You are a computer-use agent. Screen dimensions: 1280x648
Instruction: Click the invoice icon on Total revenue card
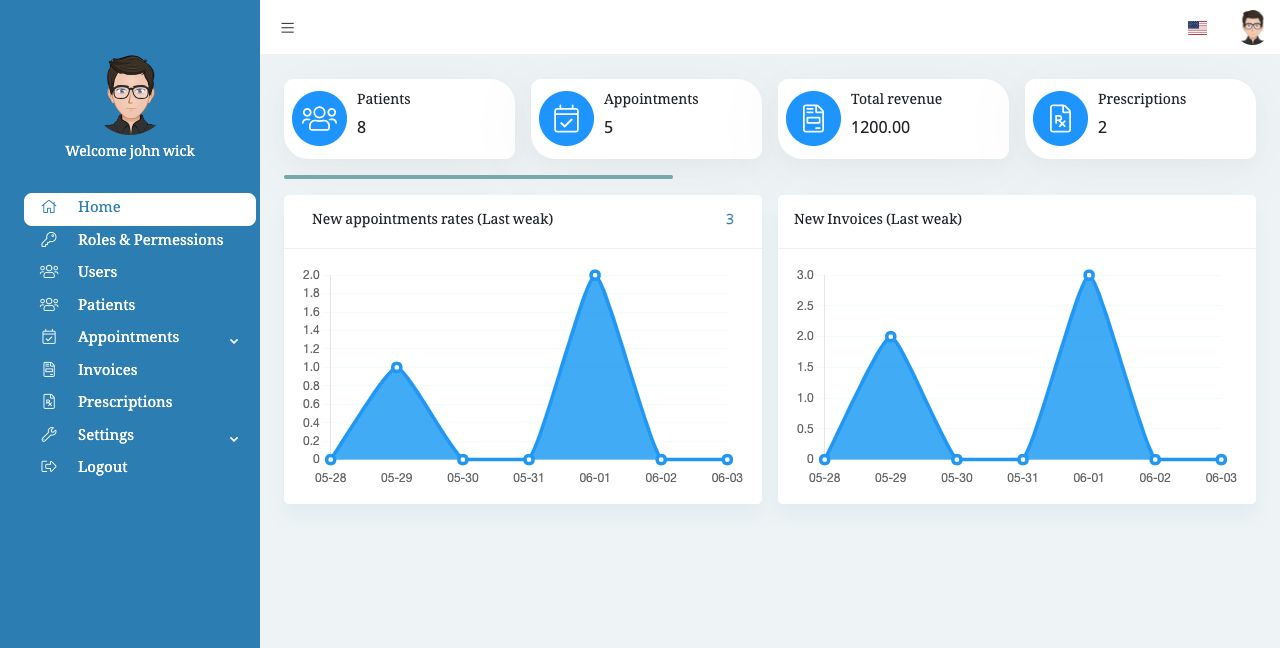click(x=813, y=118)
